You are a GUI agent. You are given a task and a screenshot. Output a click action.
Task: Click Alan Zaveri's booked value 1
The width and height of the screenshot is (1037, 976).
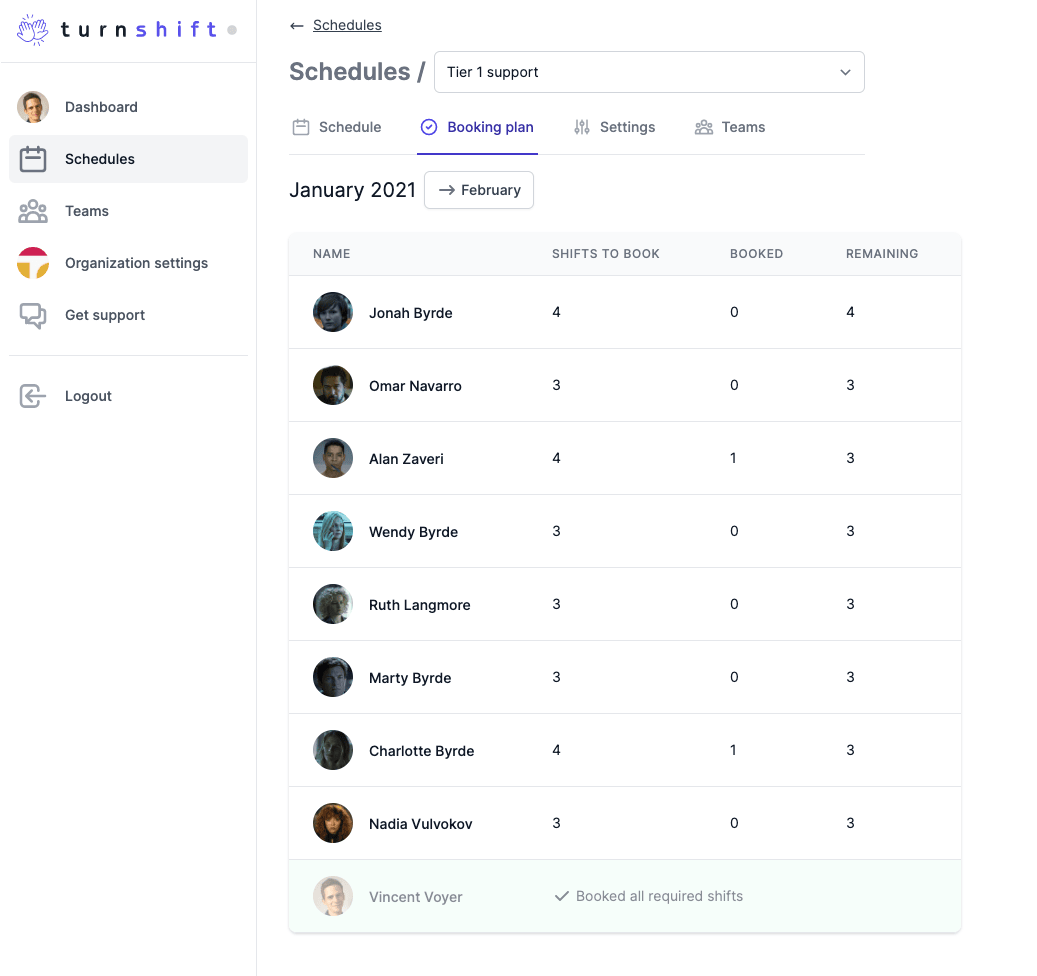pyautogui.click(x=733, y=458)
